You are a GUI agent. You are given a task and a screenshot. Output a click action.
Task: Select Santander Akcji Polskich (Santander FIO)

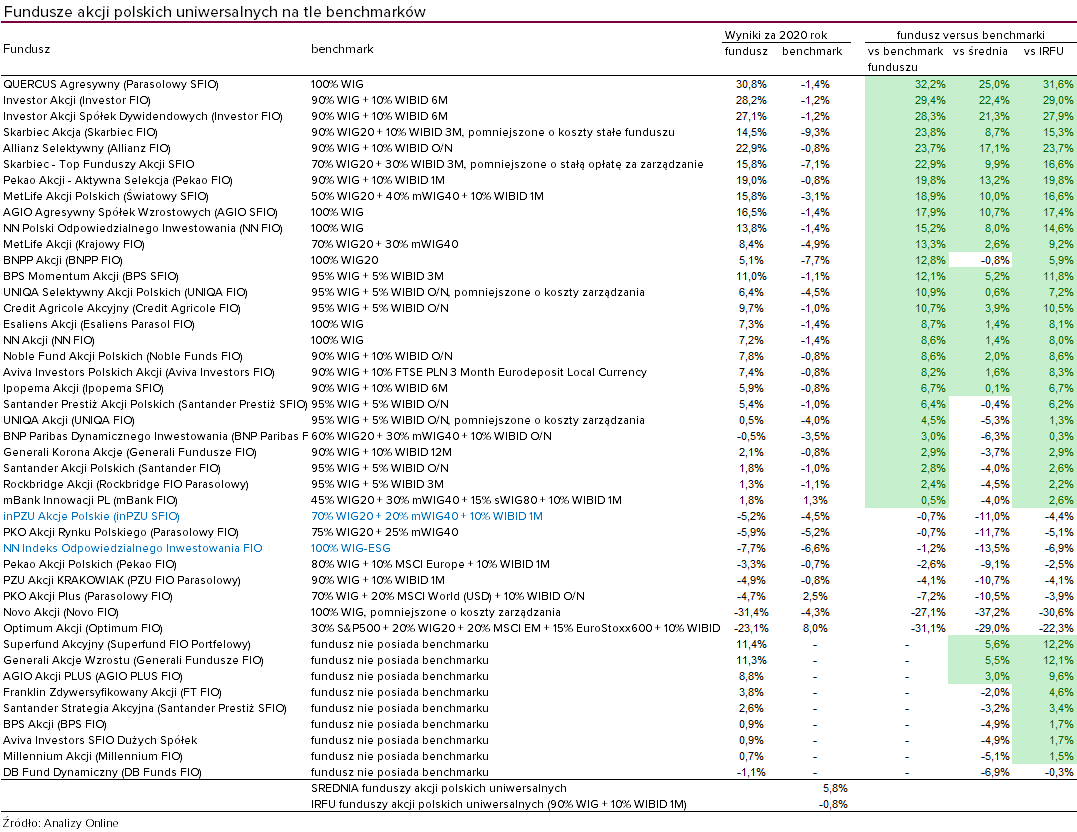(112, 468)
